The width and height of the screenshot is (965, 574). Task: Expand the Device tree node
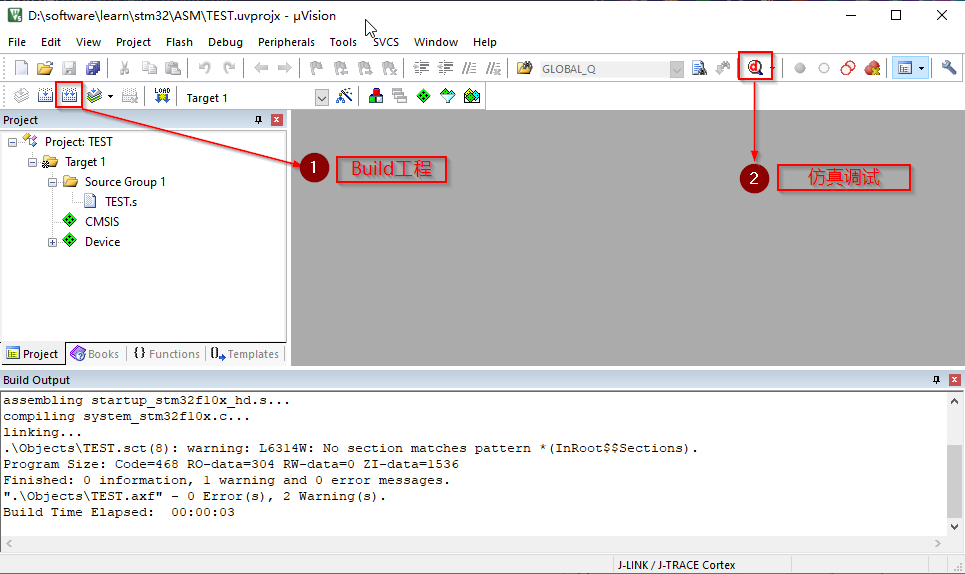52,242
